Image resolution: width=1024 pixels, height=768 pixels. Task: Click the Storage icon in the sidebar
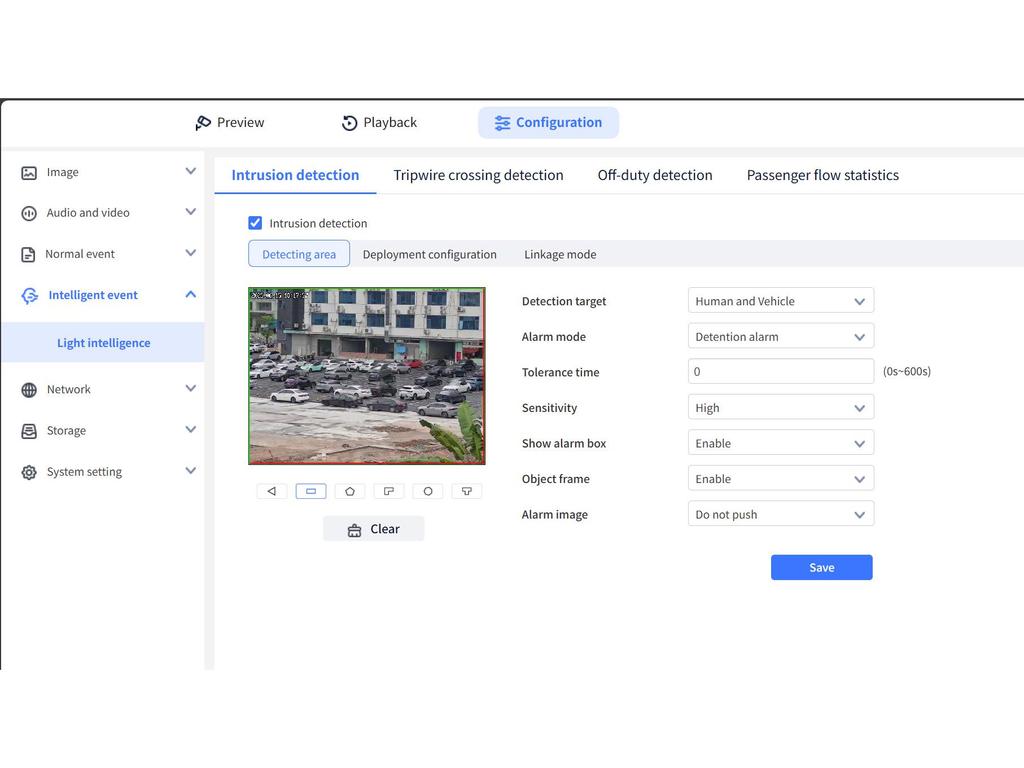pyautogui.click(x=29, y=431)
